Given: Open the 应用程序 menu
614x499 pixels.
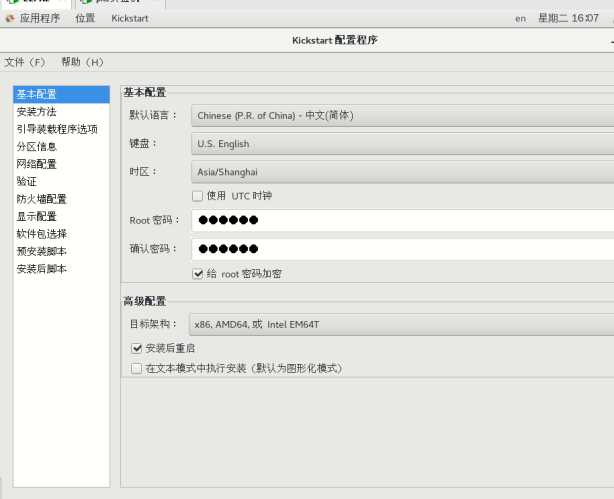Looking at the screenshot, I should coord(40,18).
